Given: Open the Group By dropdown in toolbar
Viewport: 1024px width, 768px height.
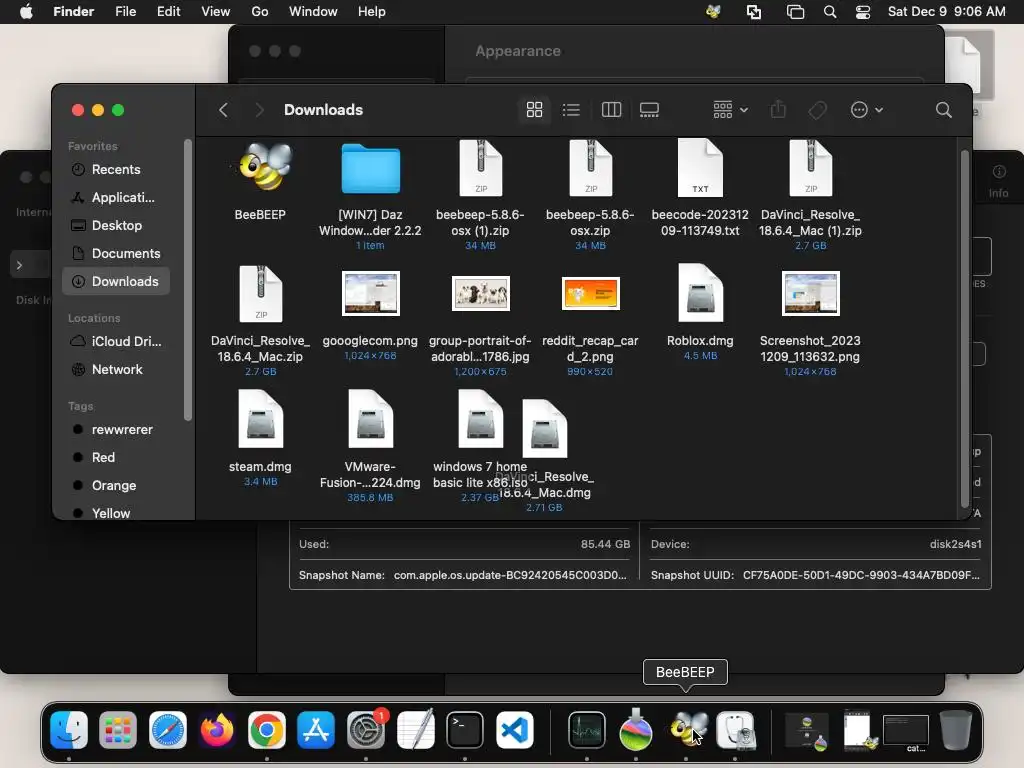Looking at the screenshot, I should (x=730, y=110).
